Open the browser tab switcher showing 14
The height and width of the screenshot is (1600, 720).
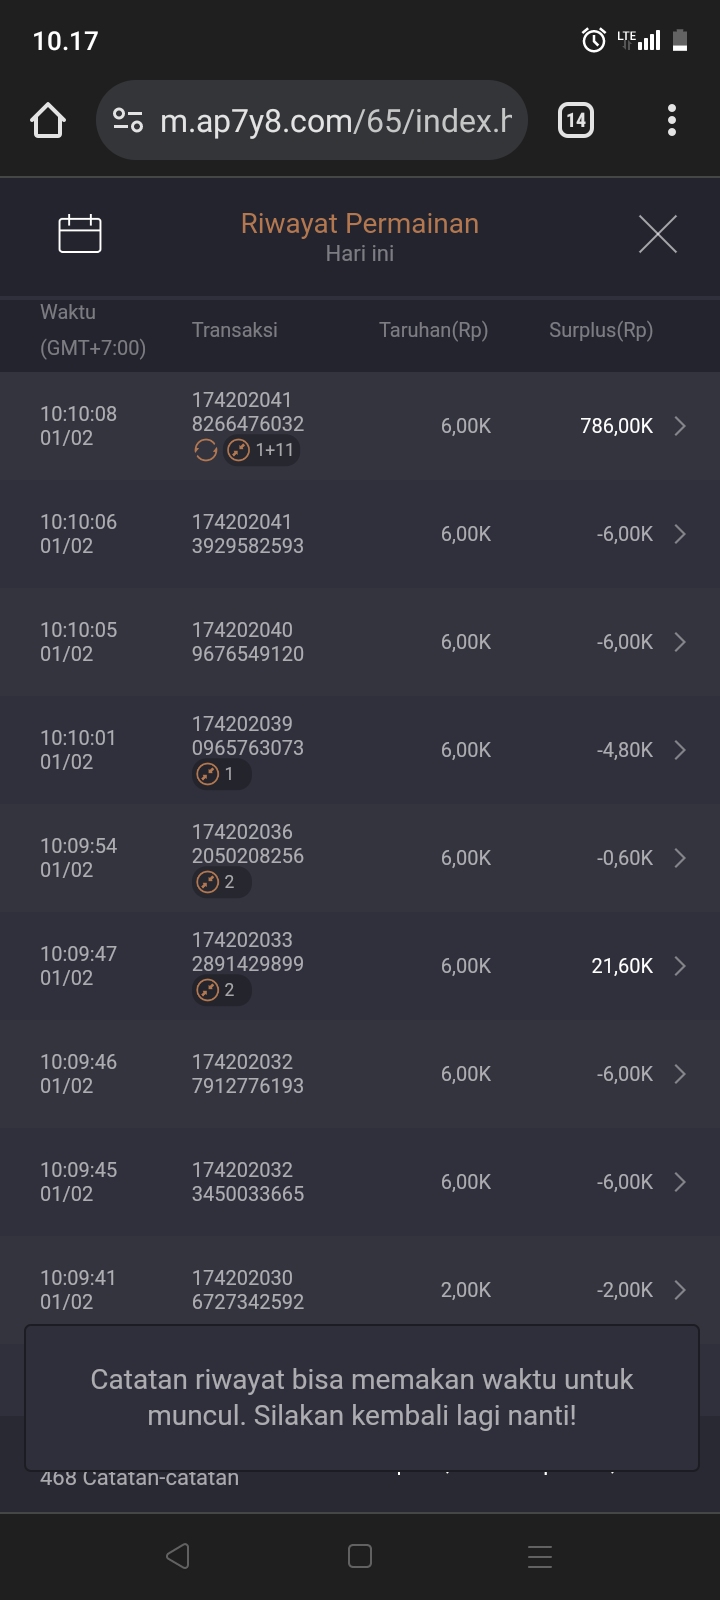[575, 121]
